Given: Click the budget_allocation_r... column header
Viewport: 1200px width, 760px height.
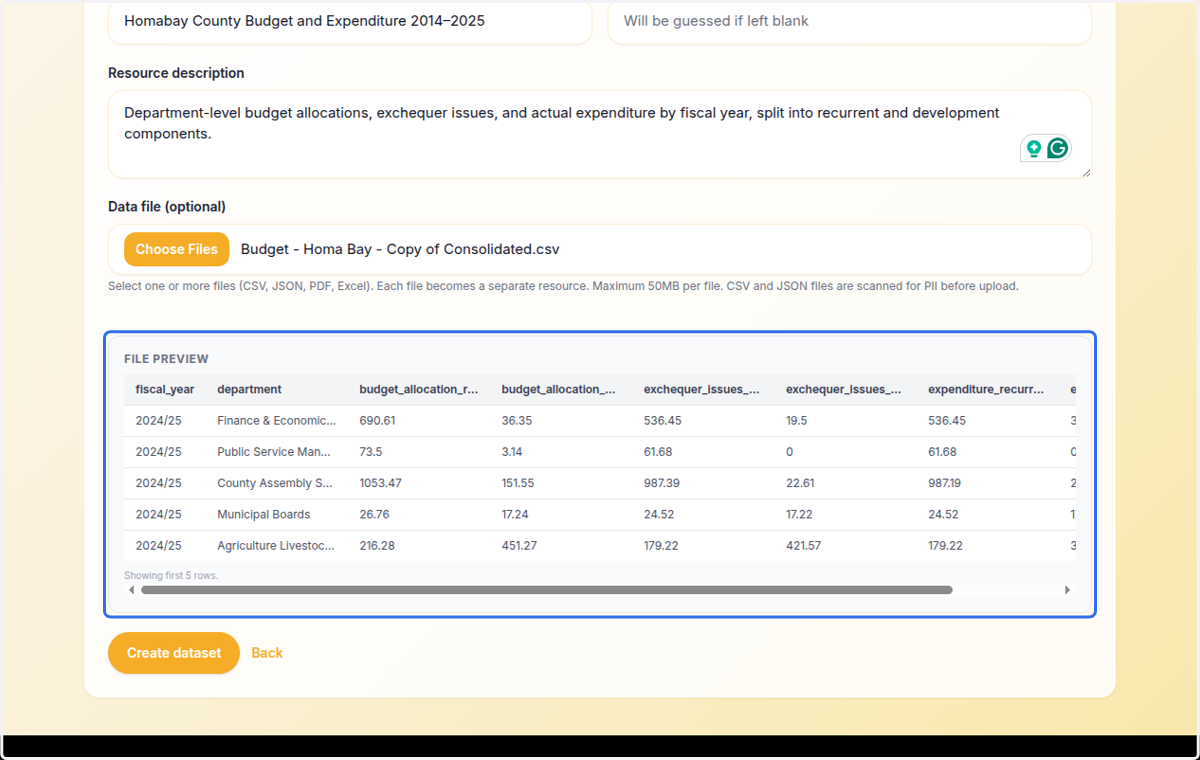Looking at the screenshot, I should [x=419, y=389].
